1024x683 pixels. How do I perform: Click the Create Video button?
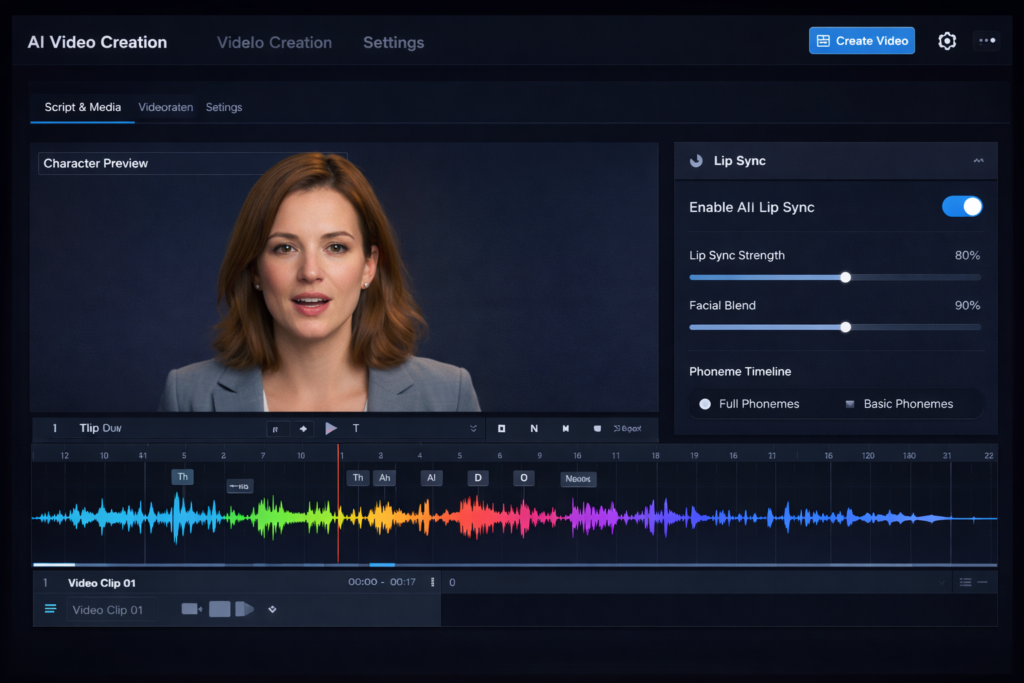861,41
